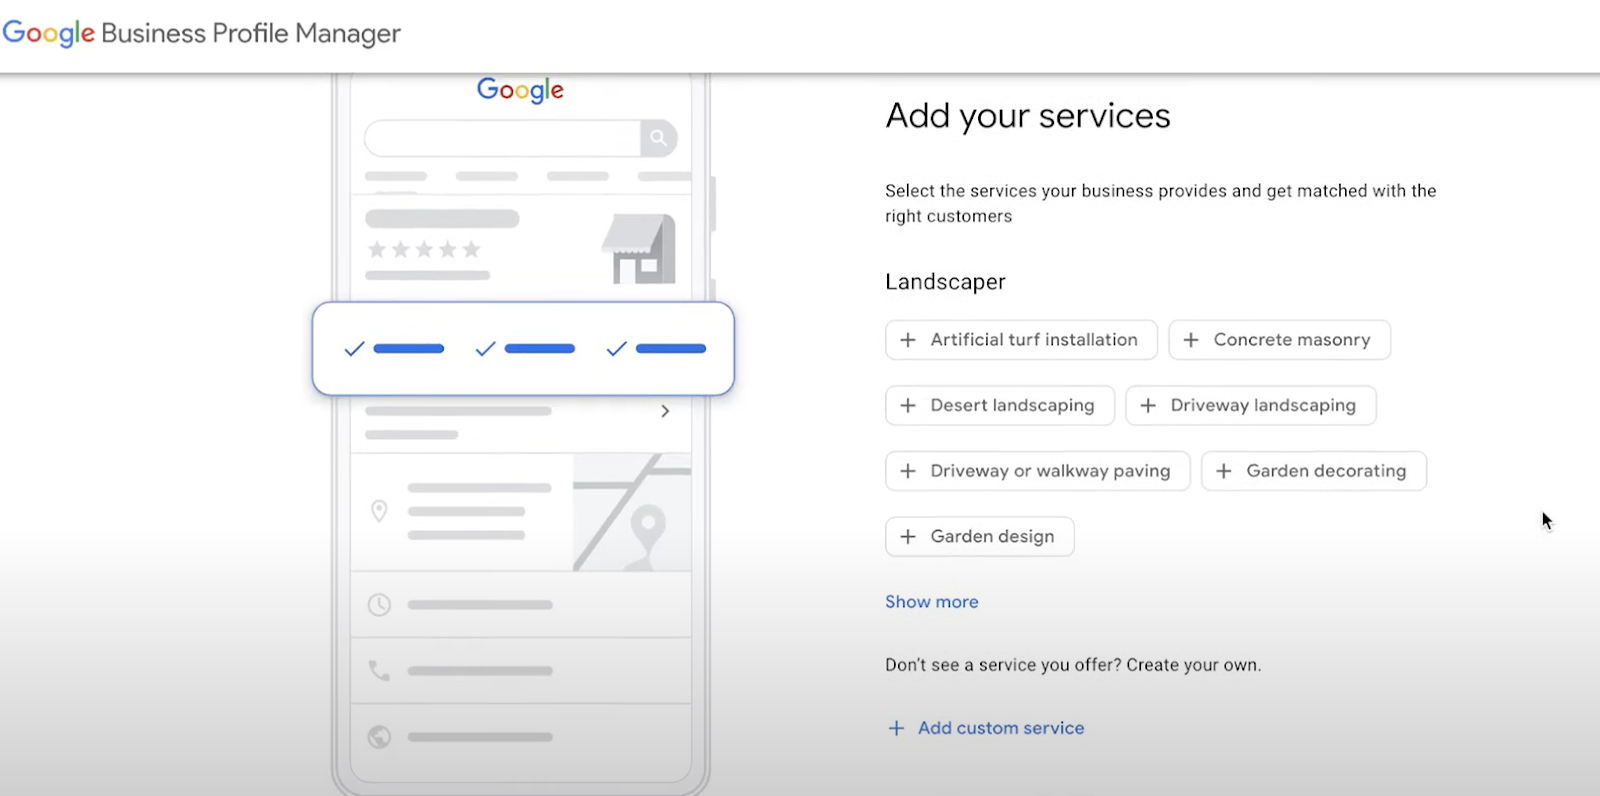Click the map thumbnail in phone illustration
Image resolution: width=1600 pixels, height=796 pixels.
click(x=632, y=512)
